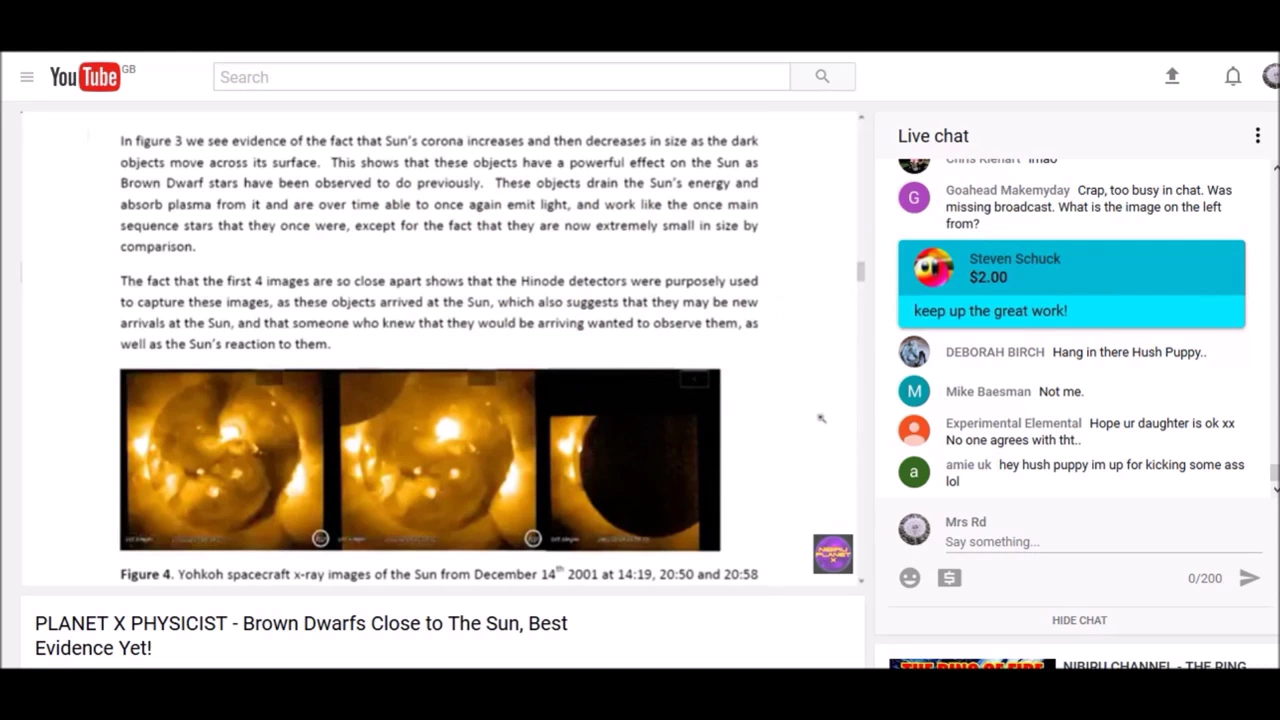Send the chat message arrow
Viewport: 1280px width, 720px height.
coord(1249,578)
